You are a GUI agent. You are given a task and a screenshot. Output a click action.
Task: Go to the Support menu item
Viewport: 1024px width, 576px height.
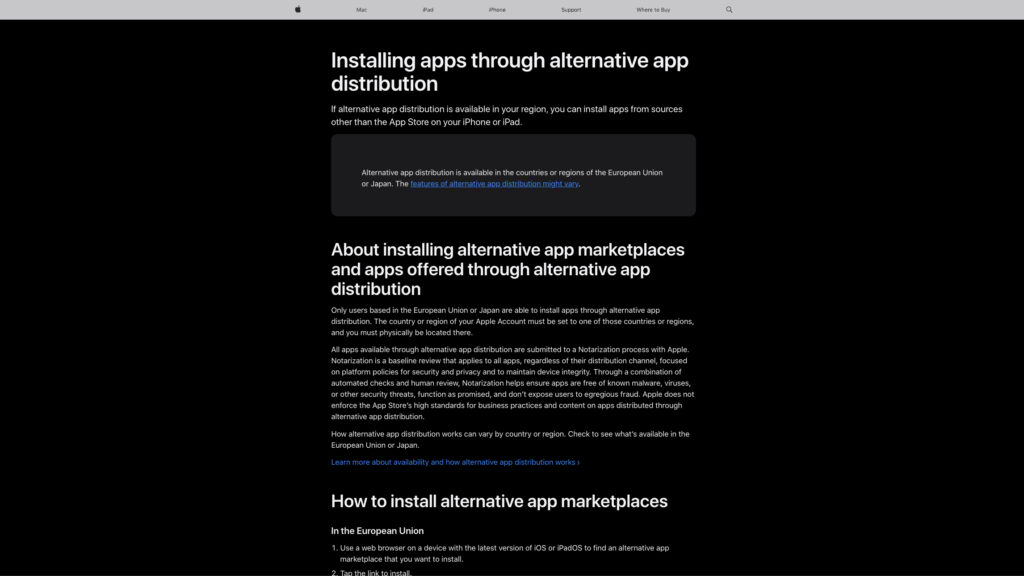(x=571, y=9)
